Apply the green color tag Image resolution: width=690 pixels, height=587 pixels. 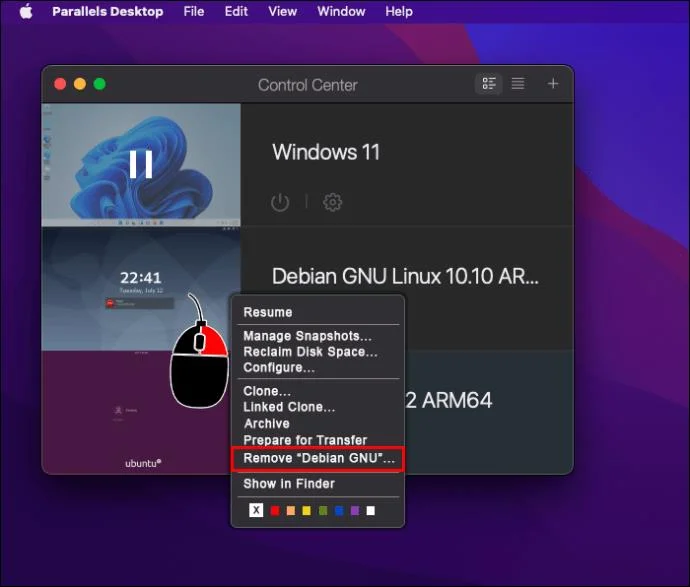pyautogui.click(x=323, y=510)
